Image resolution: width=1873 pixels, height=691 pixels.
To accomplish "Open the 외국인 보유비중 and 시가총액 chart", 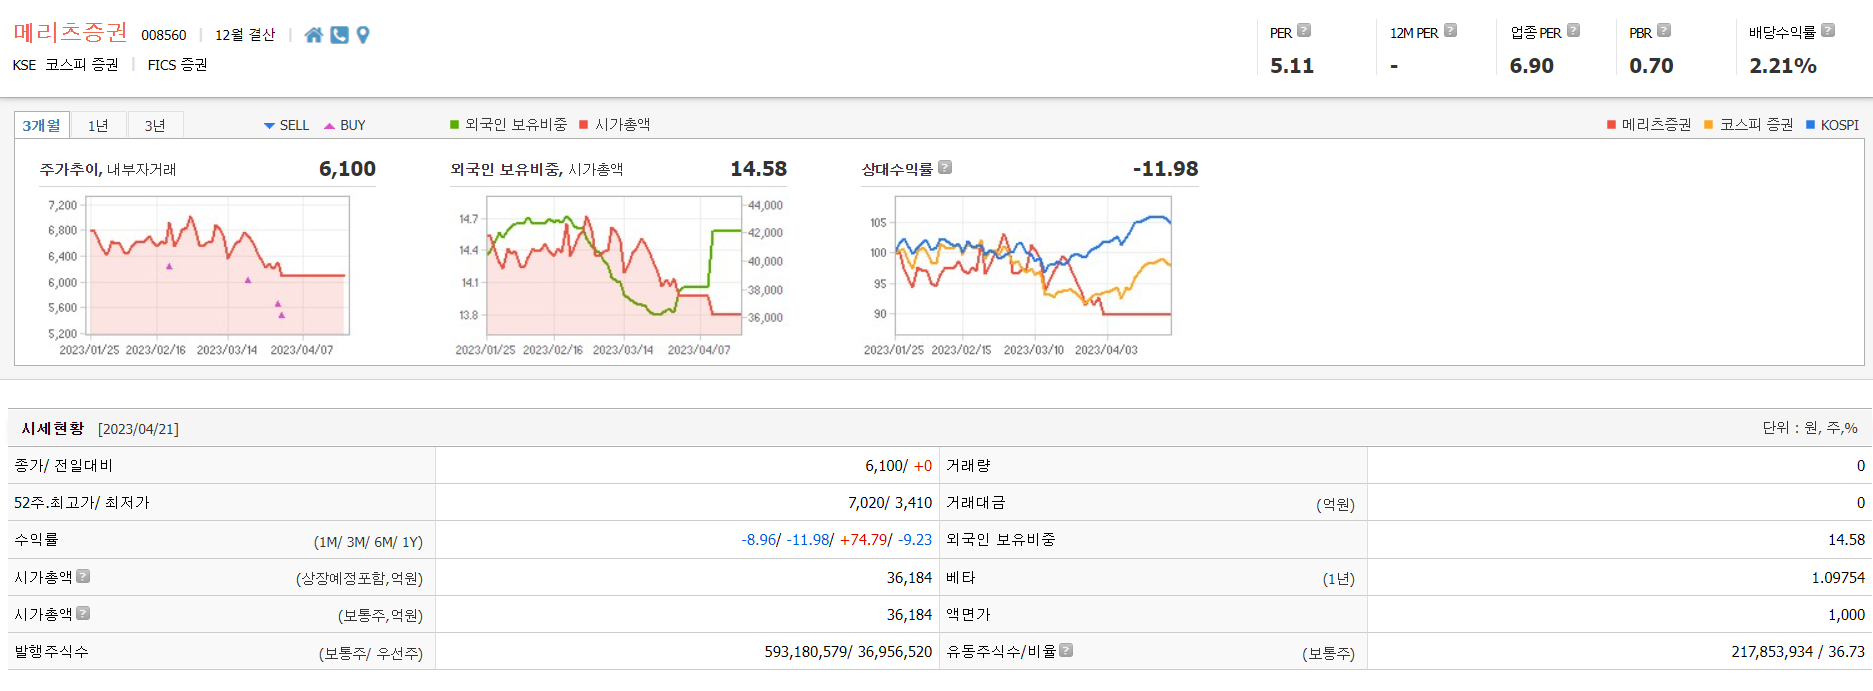I will point(618,275).
